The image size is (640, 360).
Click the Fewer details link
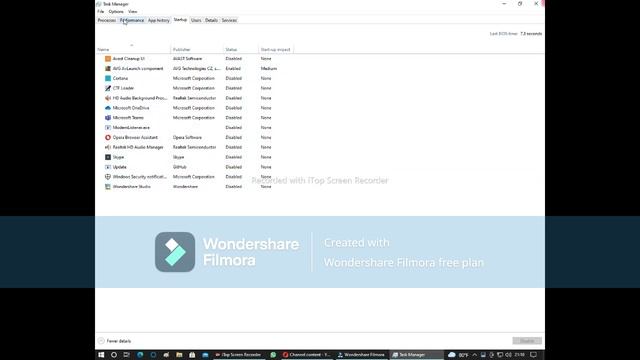click(119, 341)
